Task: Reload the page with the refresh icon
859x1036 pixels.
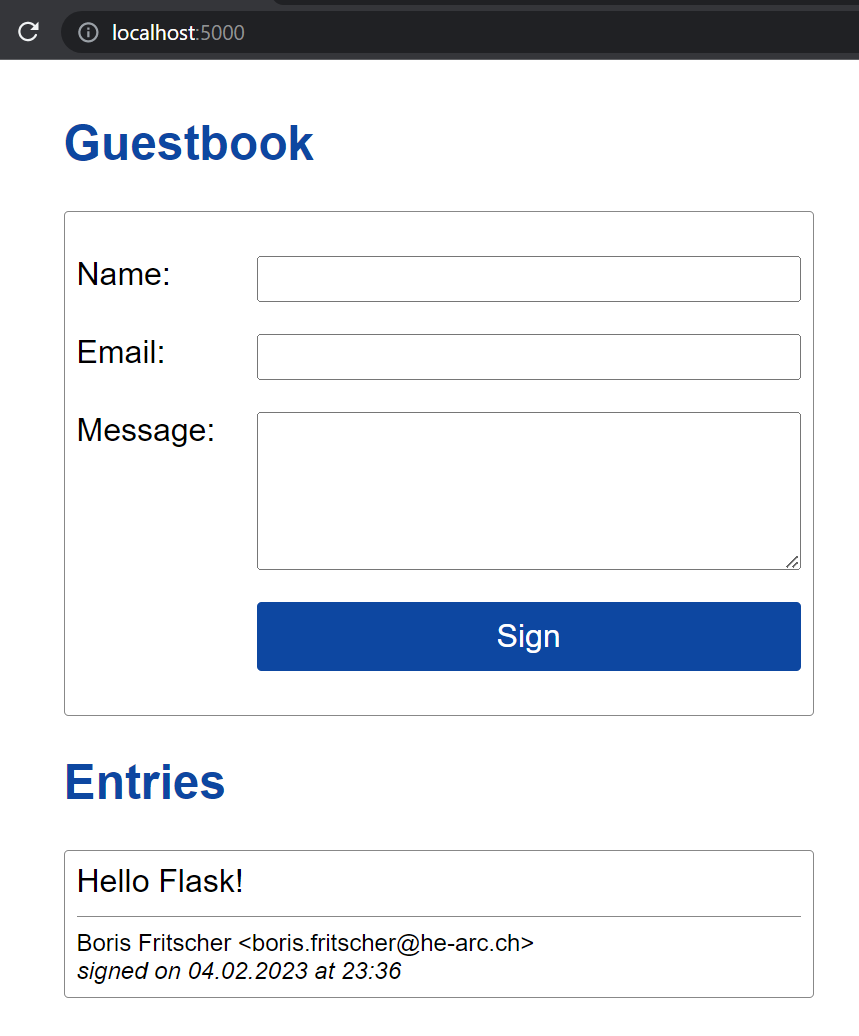Action: [x=28, y=32]
